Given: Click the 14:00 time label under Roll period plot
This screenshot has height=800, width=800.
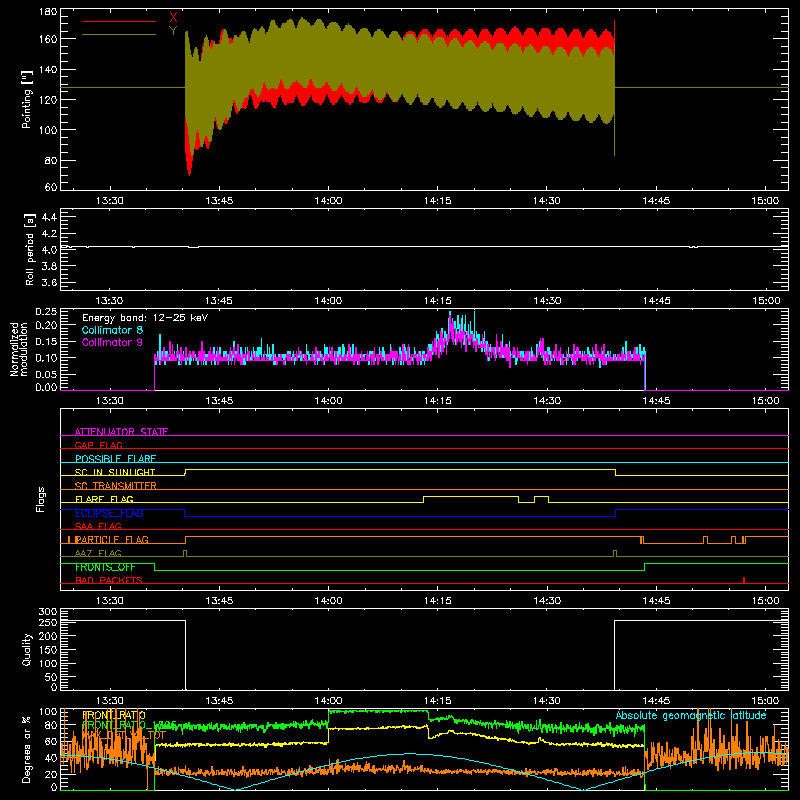Looking at the screenshot, I should point(329,301).
